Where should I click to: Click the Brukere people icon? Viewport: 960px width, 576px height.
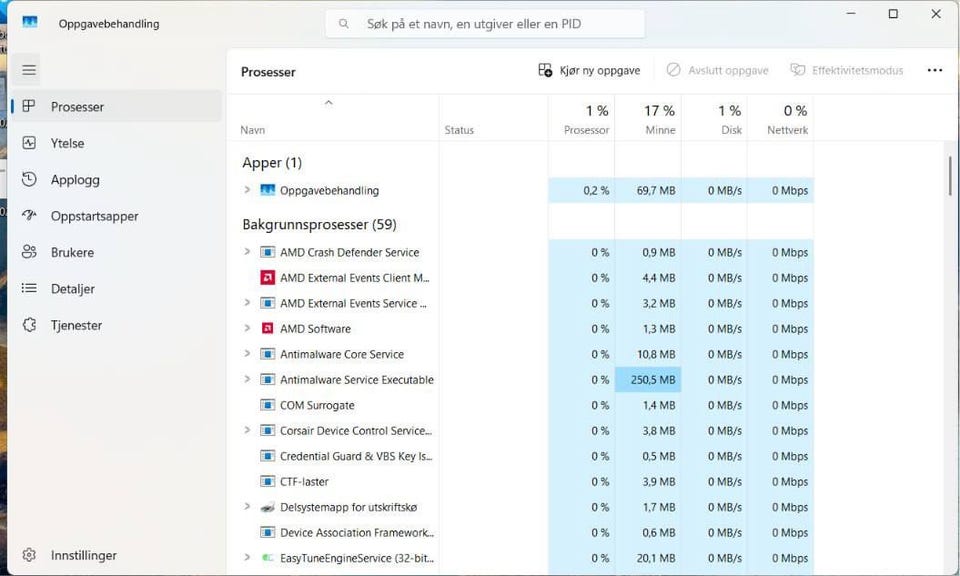tap(29, 252)
